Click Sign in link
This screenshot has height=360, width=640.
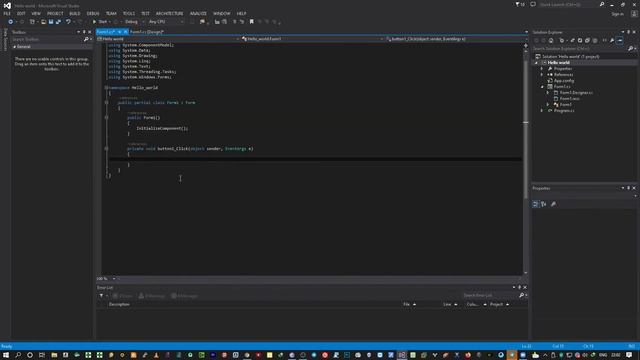[617, 14]
